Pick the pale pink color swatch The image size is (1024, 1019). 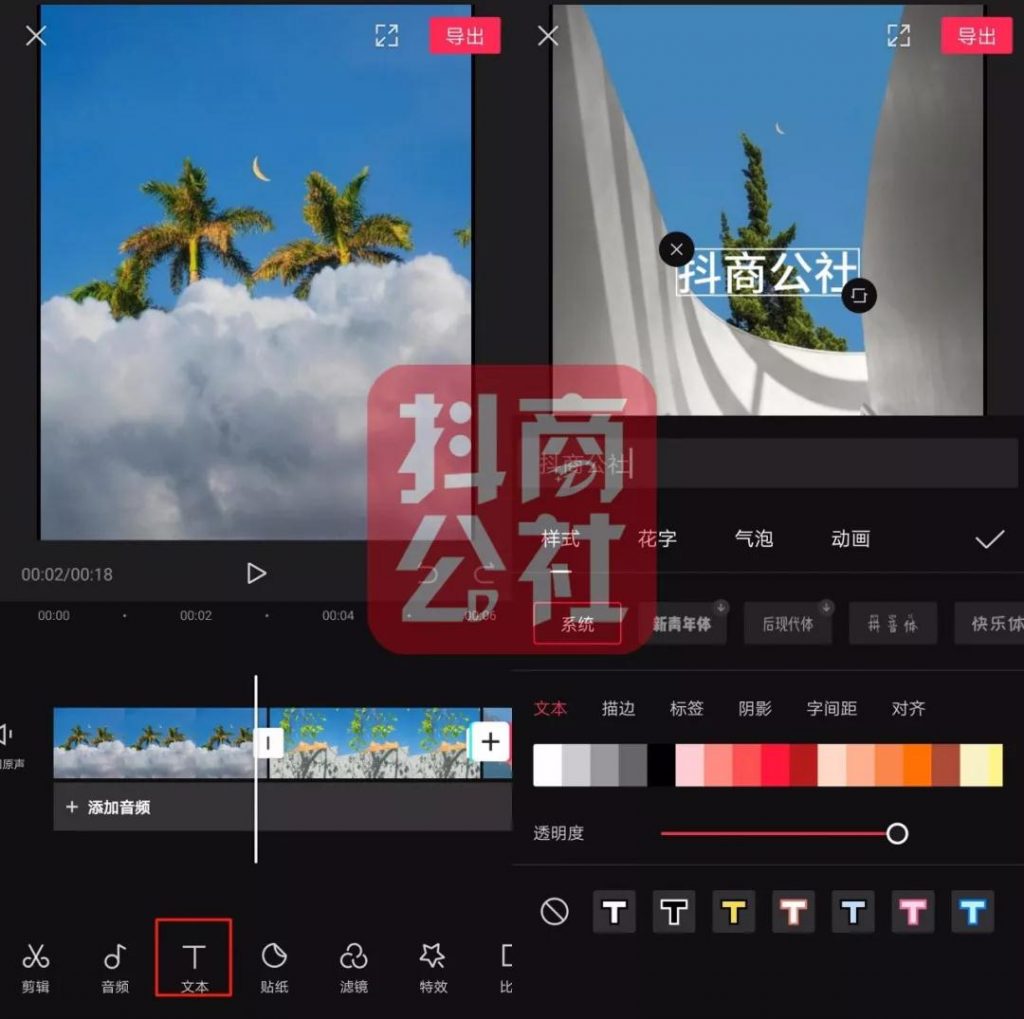click(690, 765)
